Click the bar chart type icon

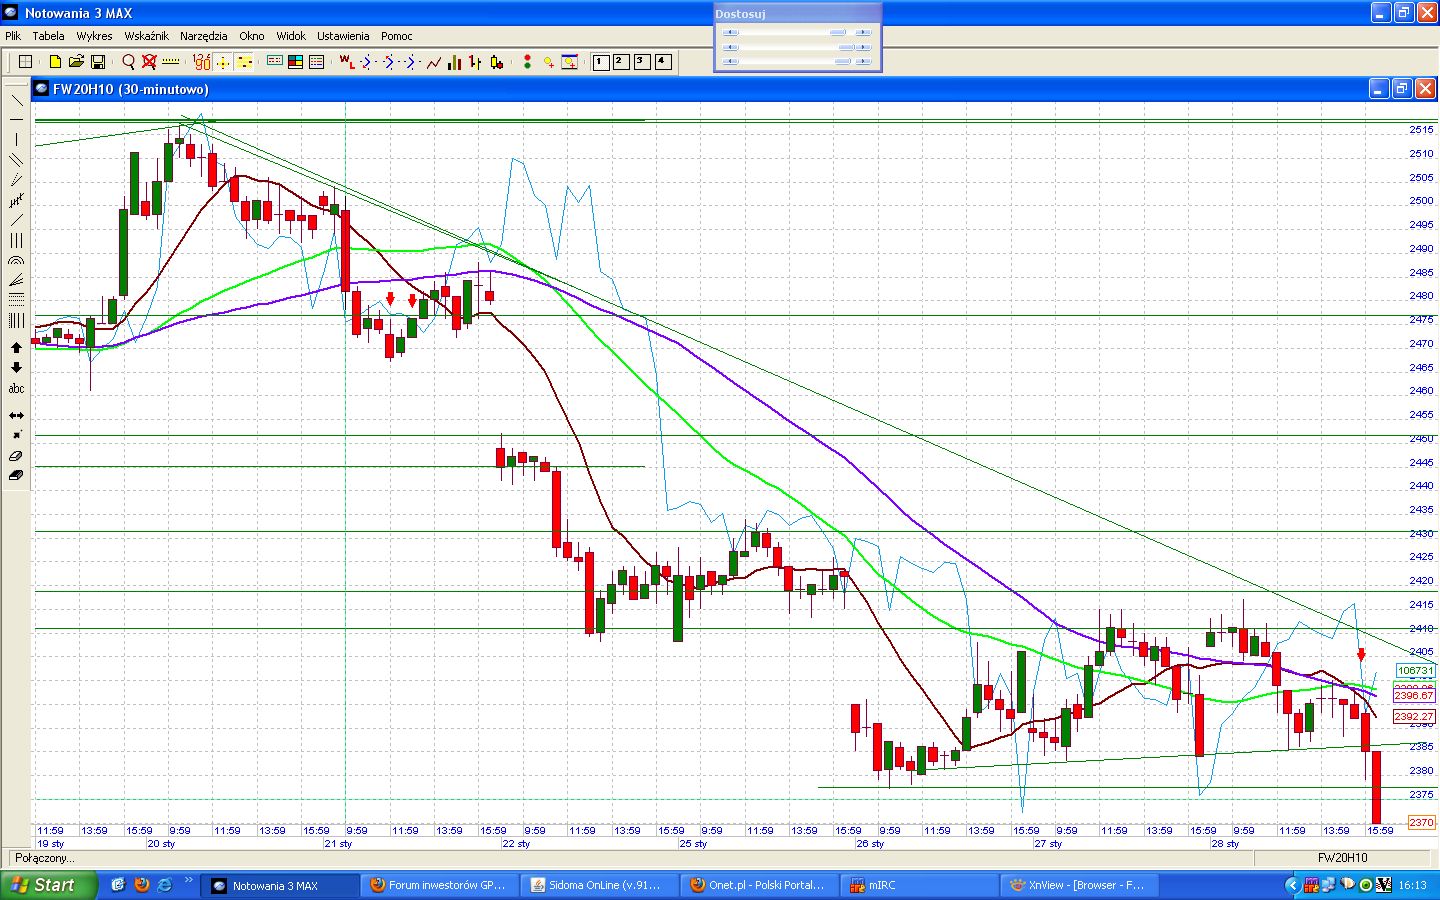click(455, 62)
